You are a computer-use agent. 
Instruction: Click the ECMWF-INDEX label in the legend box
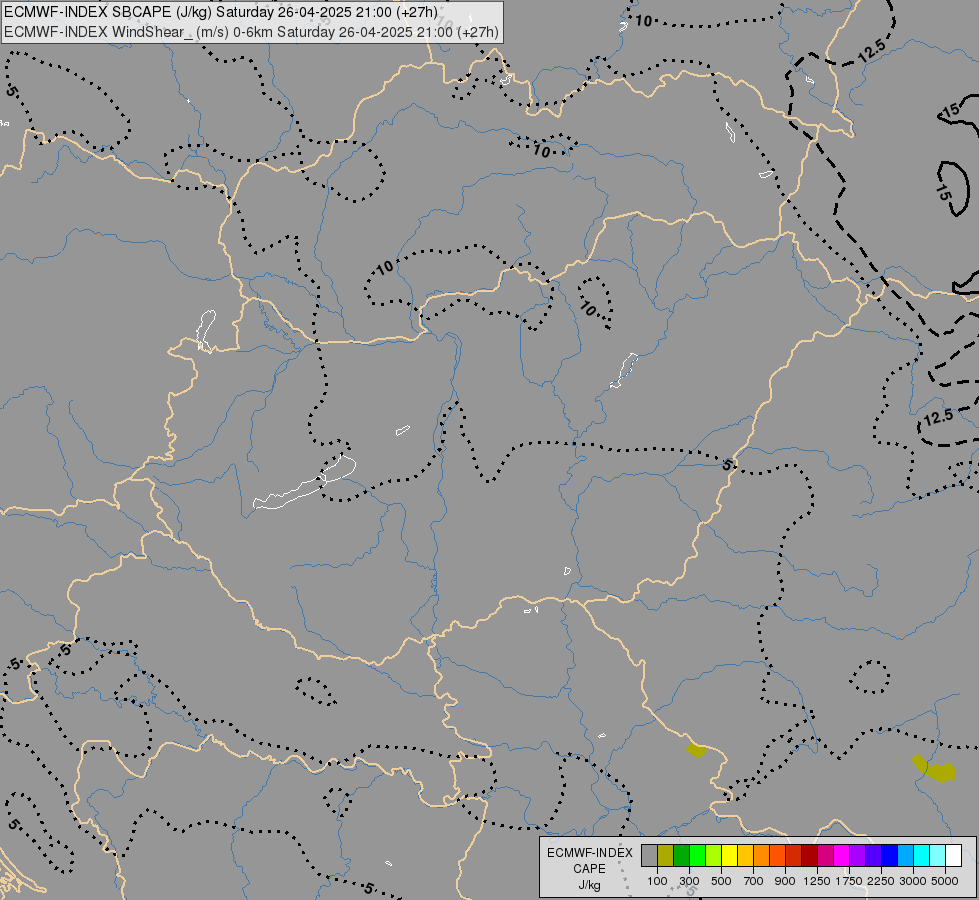[x=589, y=853]
